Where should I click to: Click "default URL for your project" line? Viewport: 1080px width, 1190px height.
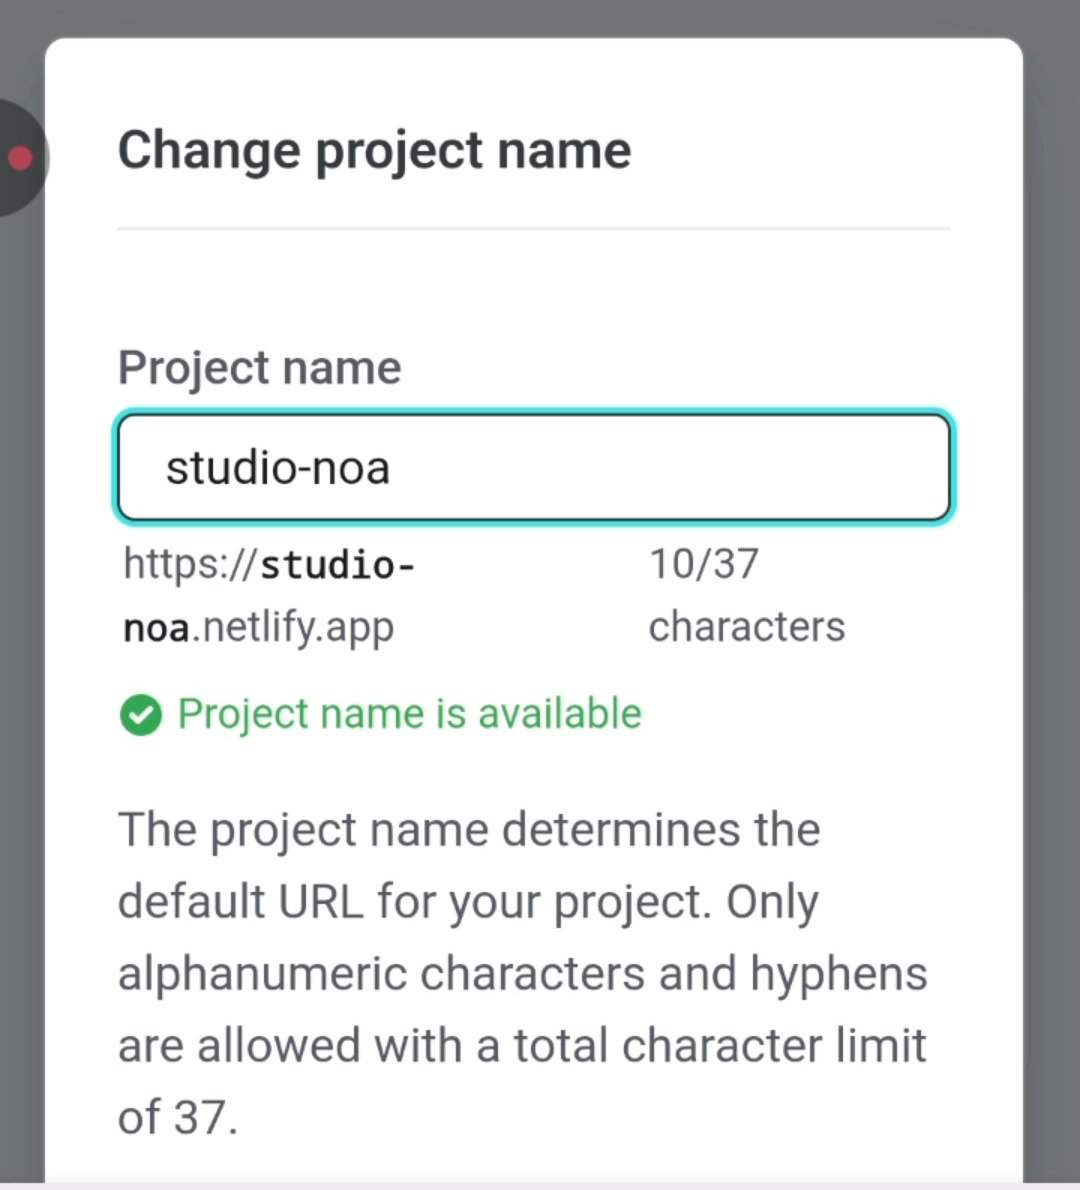click(x=468, y=902)
